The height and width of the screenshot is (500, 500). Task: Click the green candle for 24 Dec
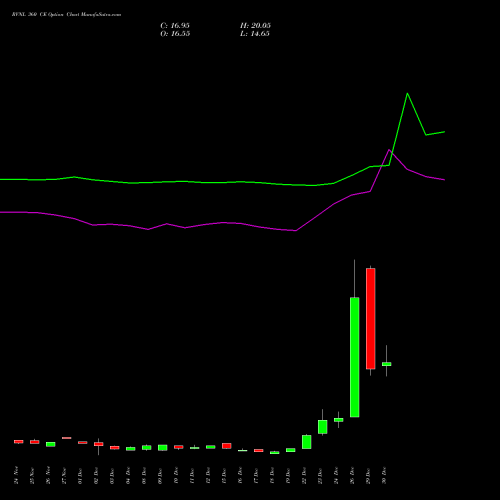[x=339, y=420]
